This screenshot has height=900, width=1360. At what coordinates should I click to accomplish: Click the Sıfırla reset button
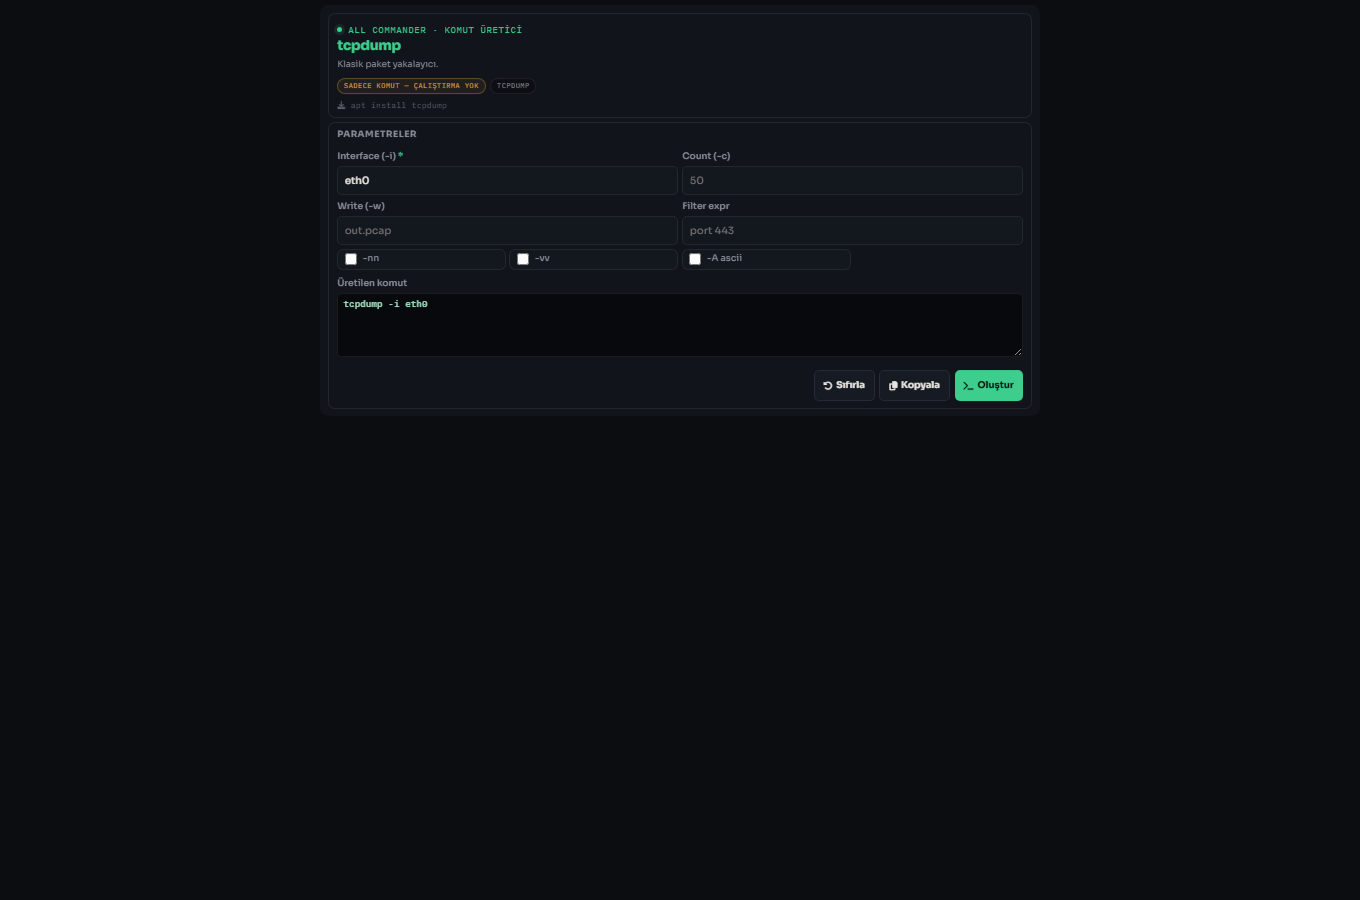click(x=844, y=386)
